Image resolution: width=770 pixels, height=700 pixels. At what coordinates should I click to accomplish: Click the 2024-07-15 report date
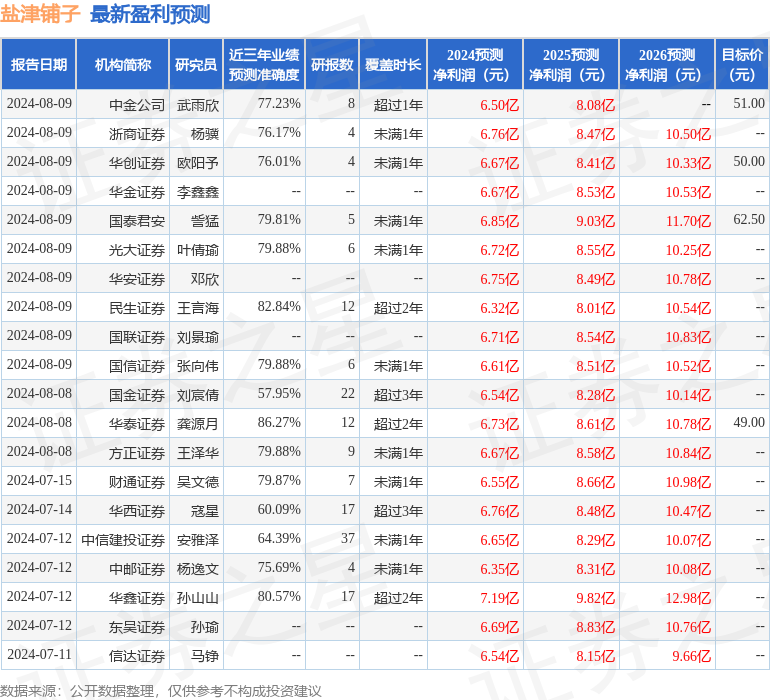pyautogui.click(x=39, y=480)
